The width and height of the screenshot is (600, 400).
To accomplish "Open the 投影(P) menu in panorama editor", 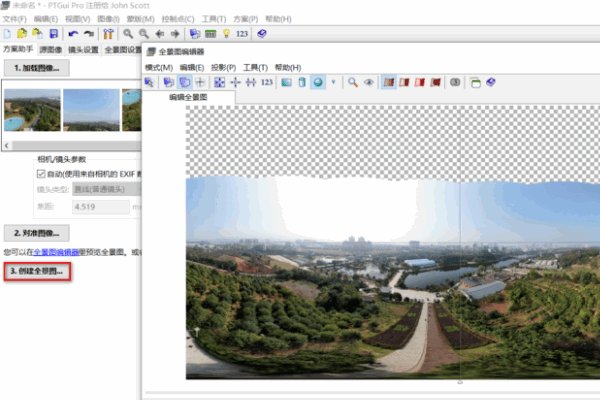I will 225,67.
